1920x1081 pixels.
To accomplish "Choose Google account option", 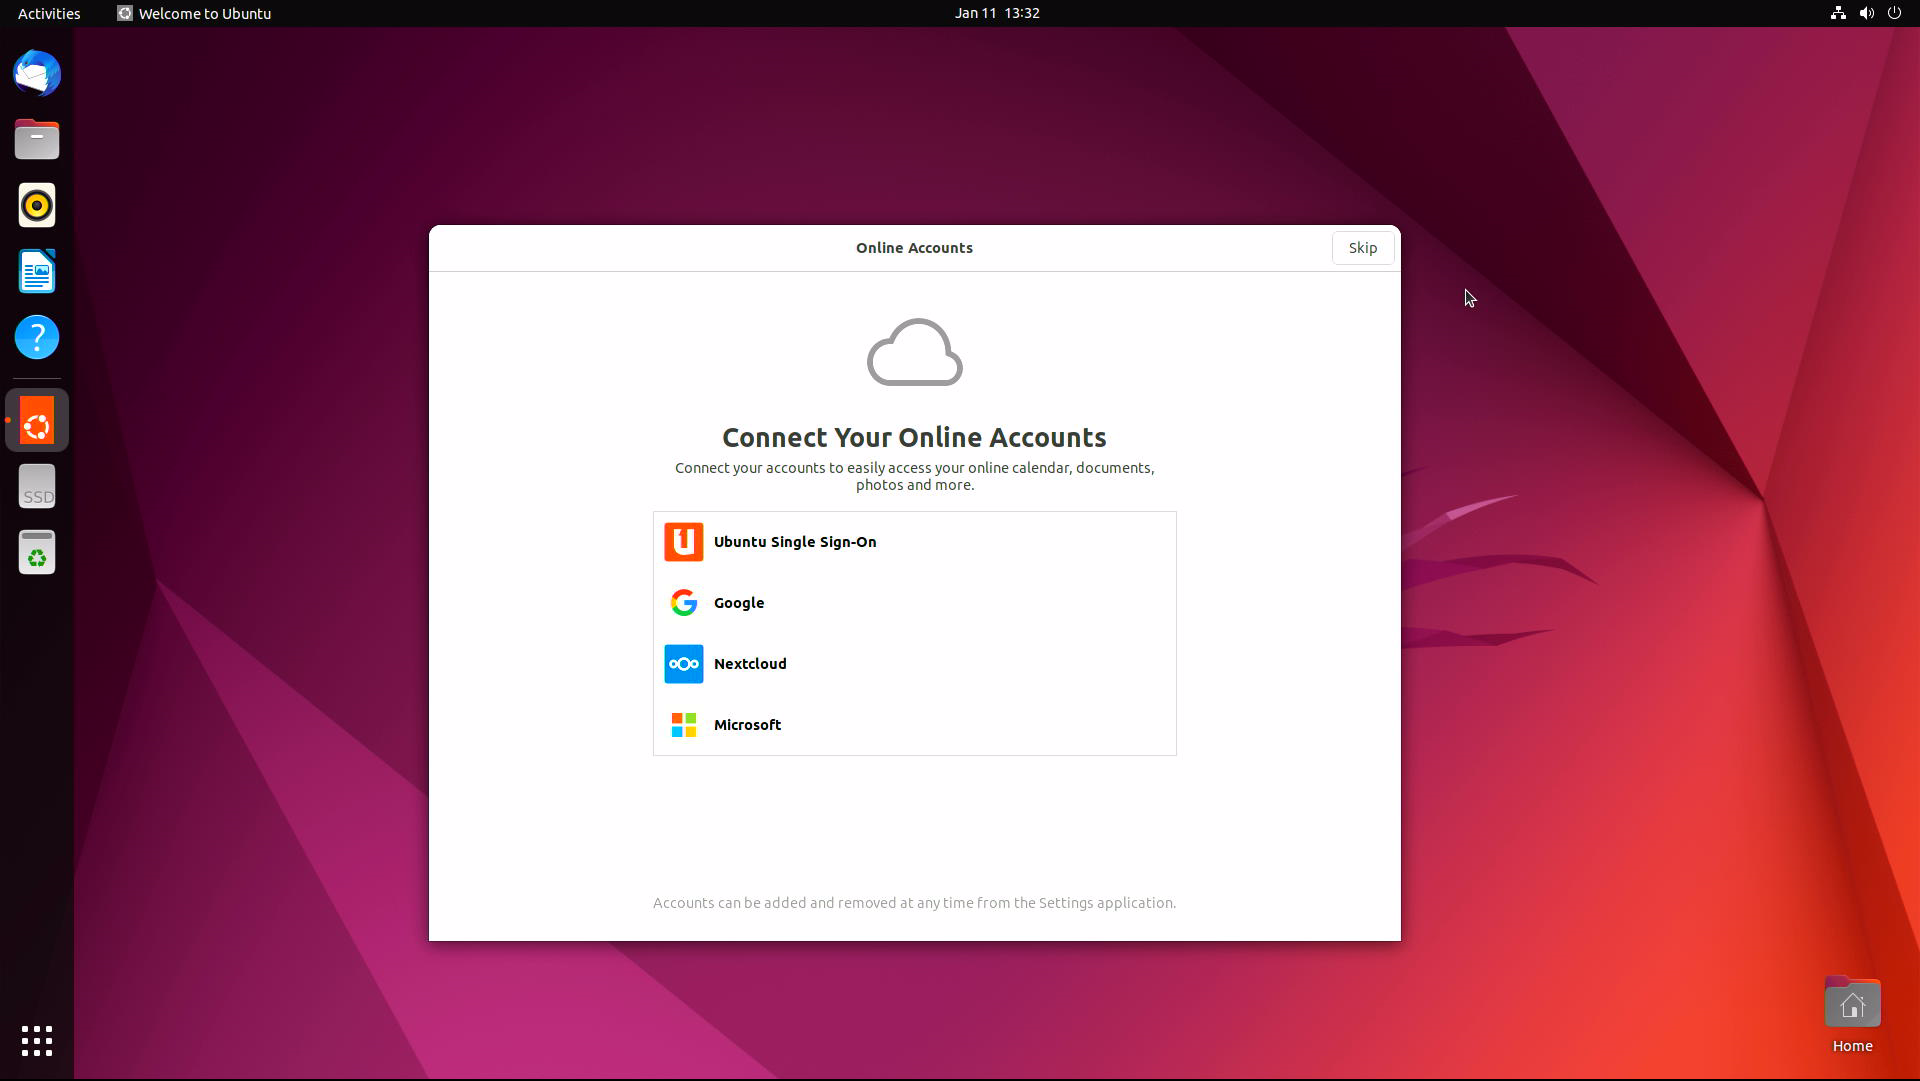I will [915, 603].
